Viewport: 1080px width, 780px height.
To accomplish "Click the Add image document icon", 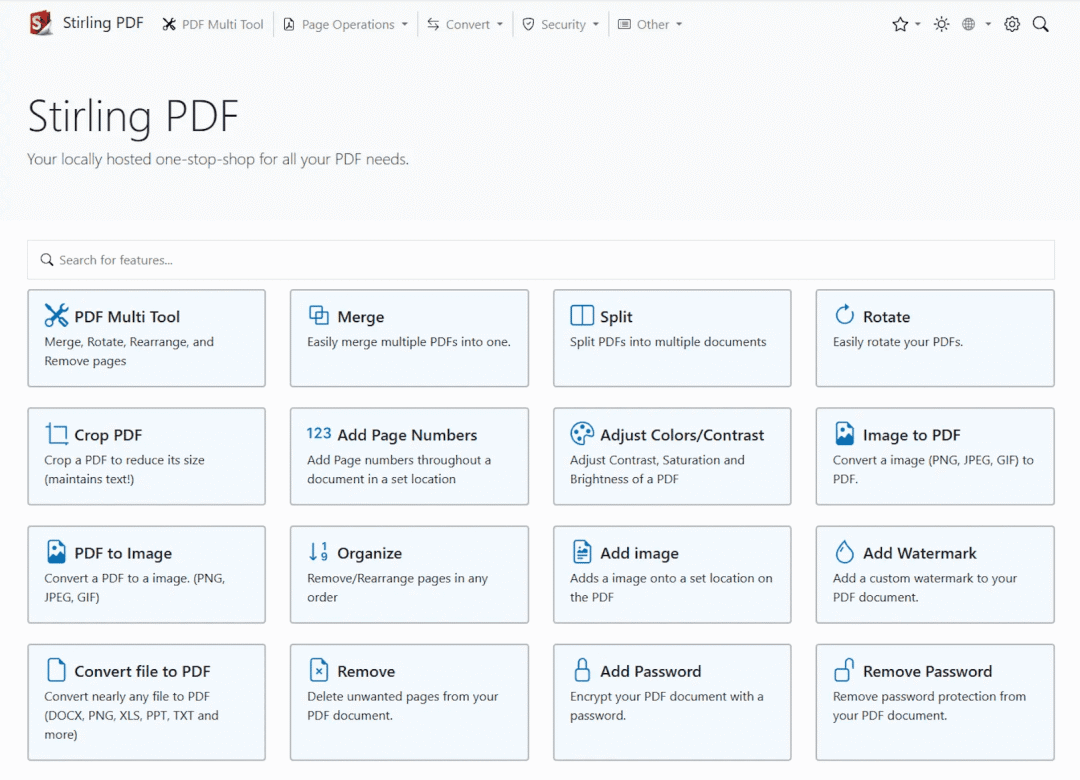I will point(582,552).
